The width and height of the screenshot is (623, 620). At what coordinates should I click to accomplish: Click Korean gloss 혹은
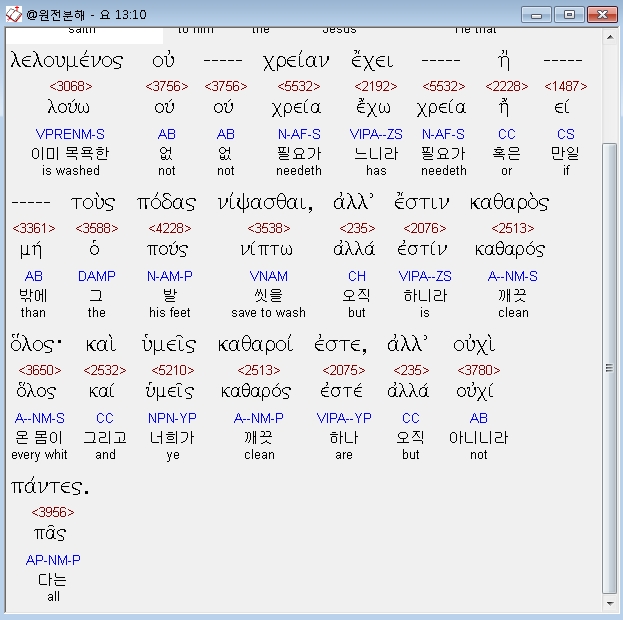click(506, 153)
